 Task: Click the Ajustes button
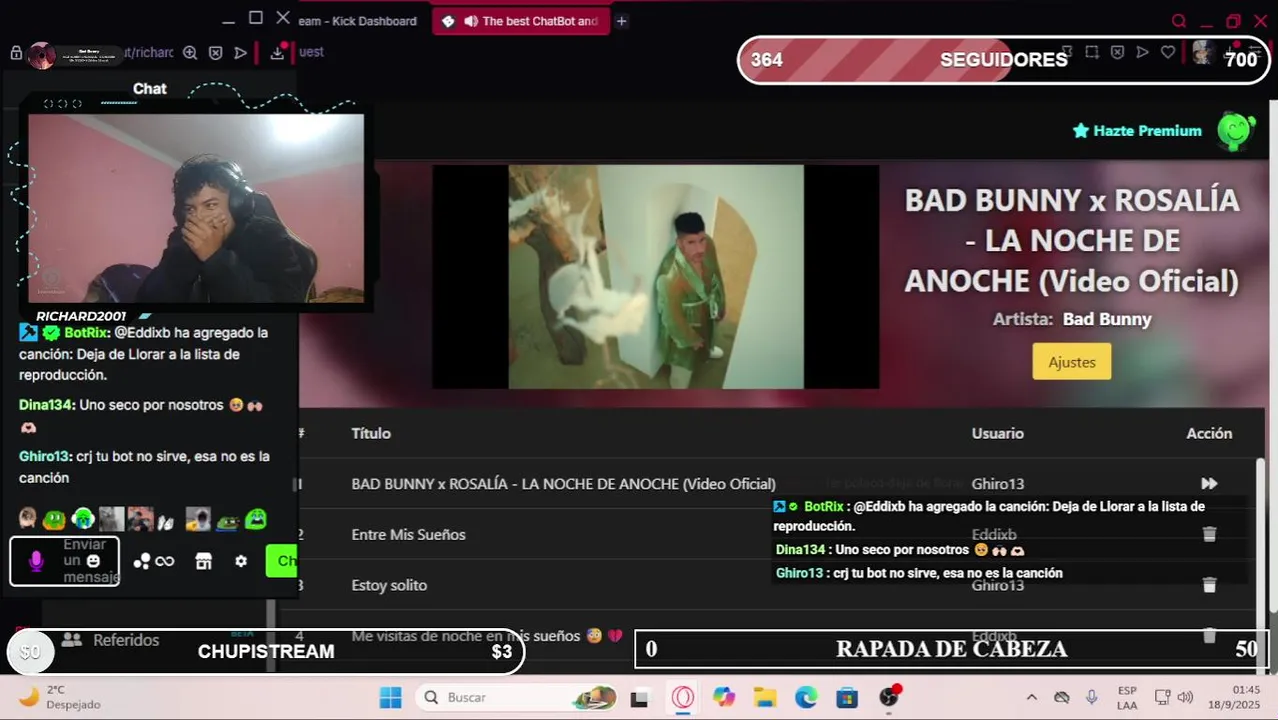tap(1072, 362)
